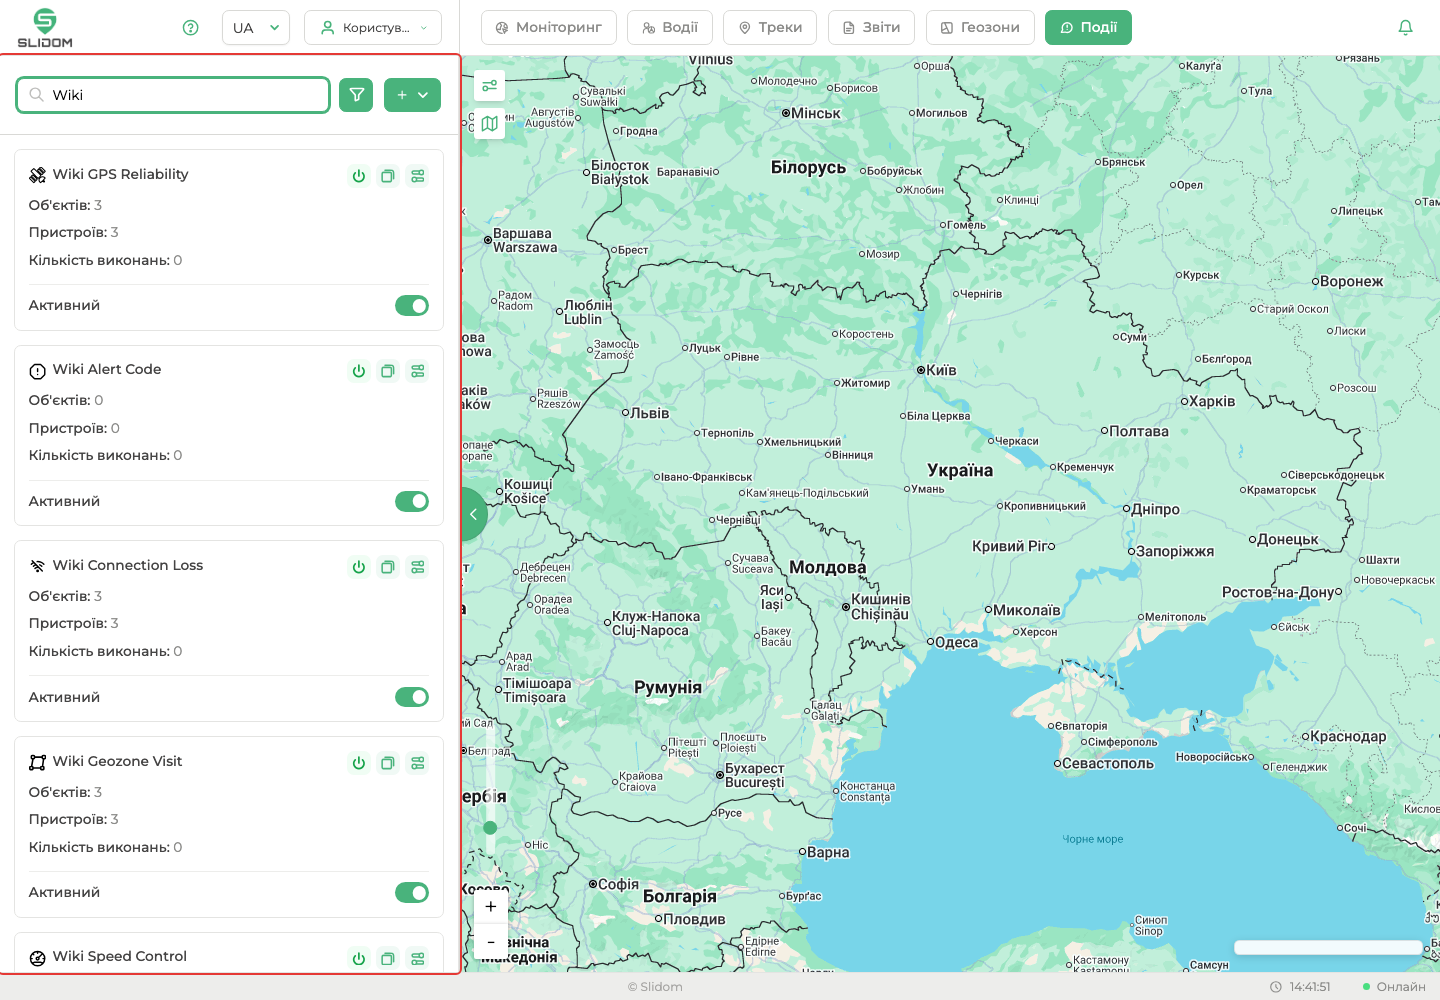
Task: Toggle Активний switch for Wiki Connection Loss
Action: pos(412,697)
